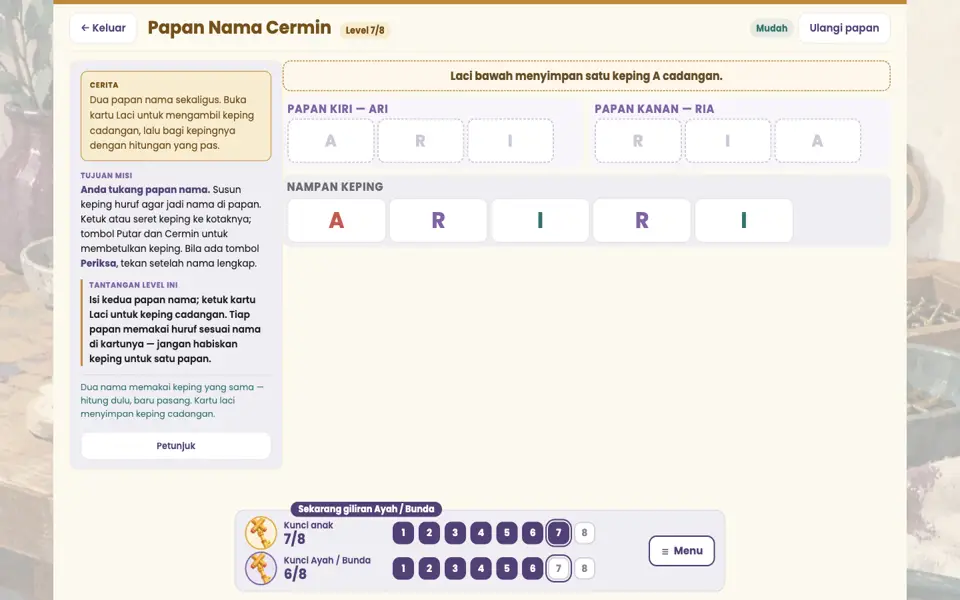
Task: Click slot A on Papan Kanan RIA
Action: pos(818,141)
